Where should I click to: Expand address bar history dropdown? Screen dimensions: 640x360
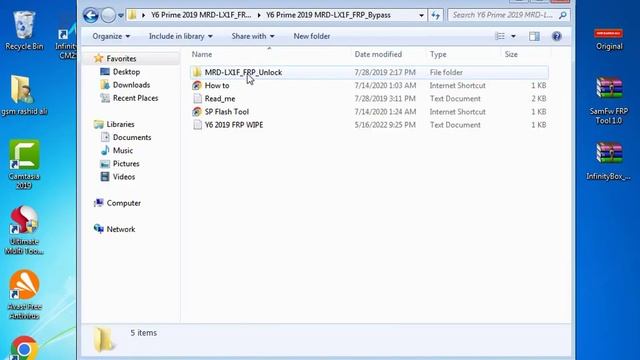click(421, 16)
